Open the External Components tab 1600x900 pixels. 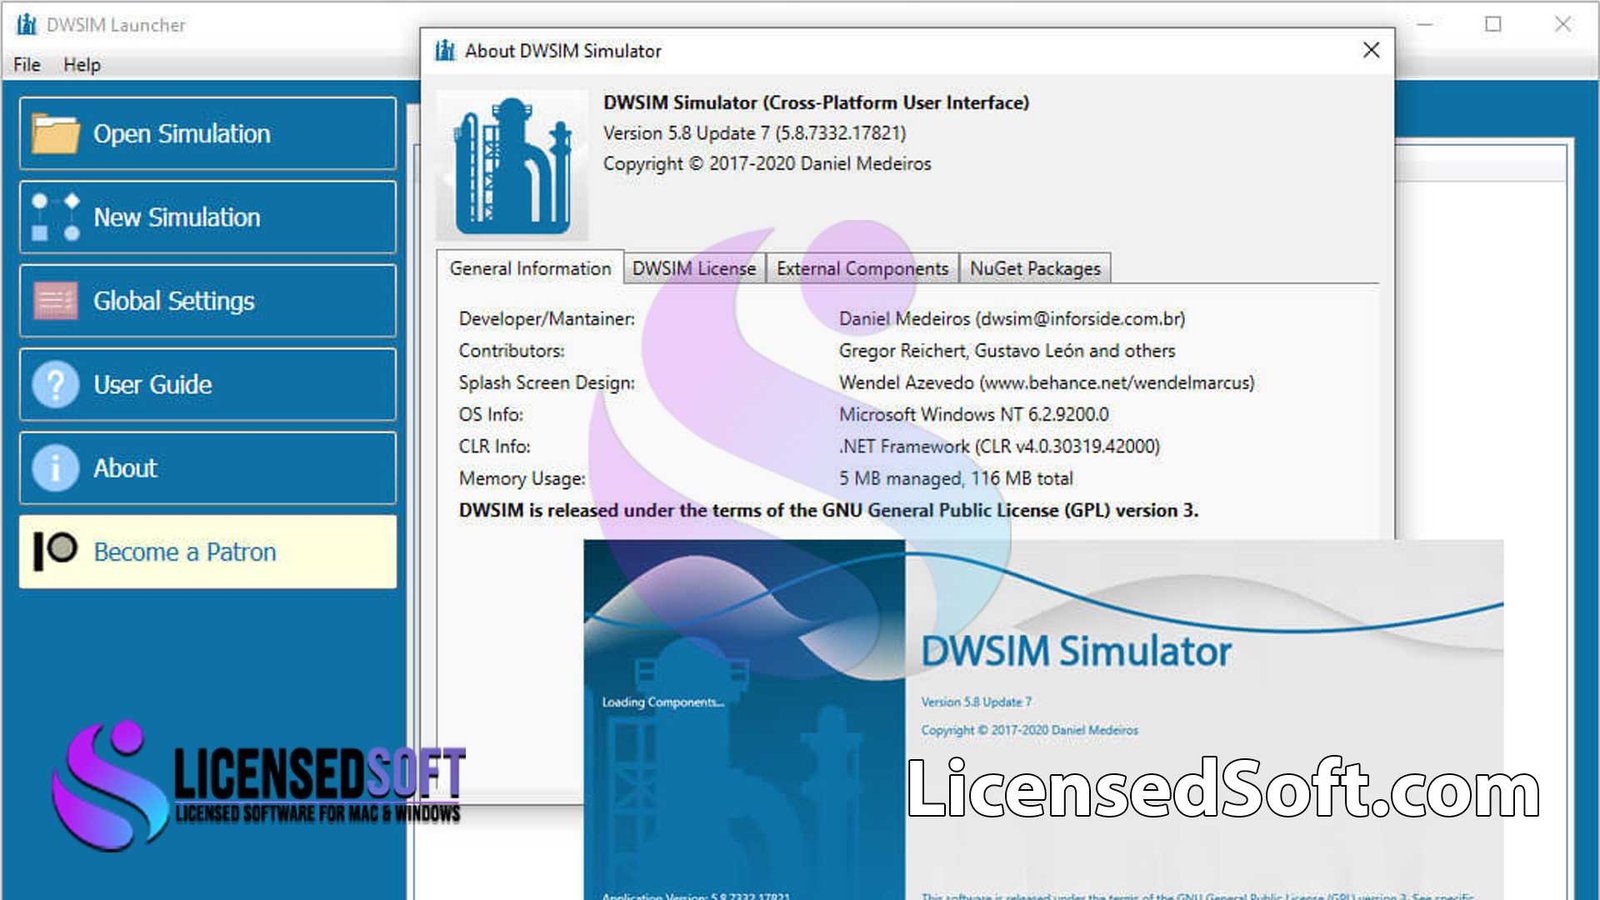coord(862,268)
